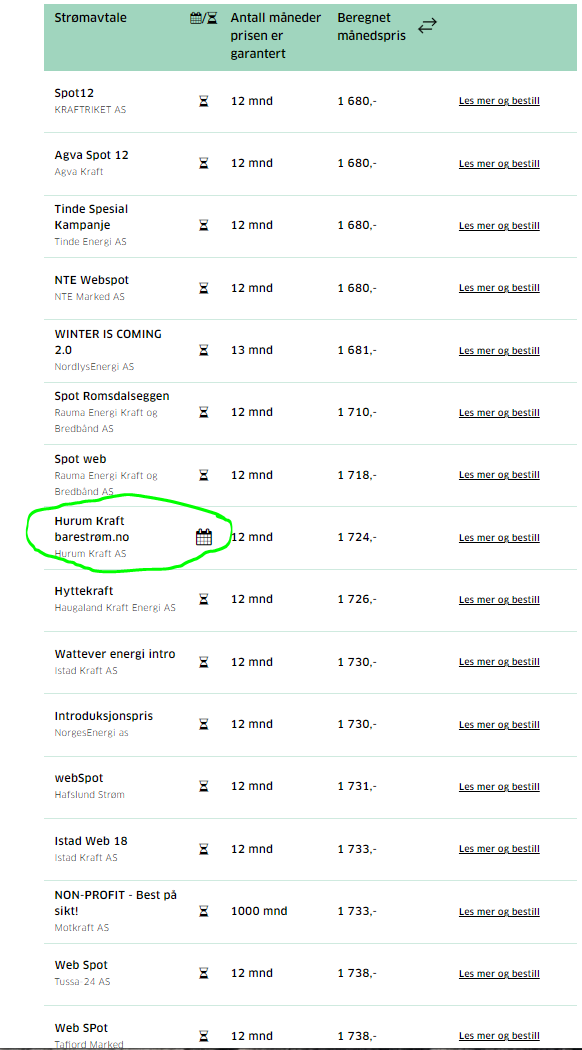This screenshot has height=1050, width=582.
Task: Click hourglass icon in NTE Webspot row
Action: [204, 288]
